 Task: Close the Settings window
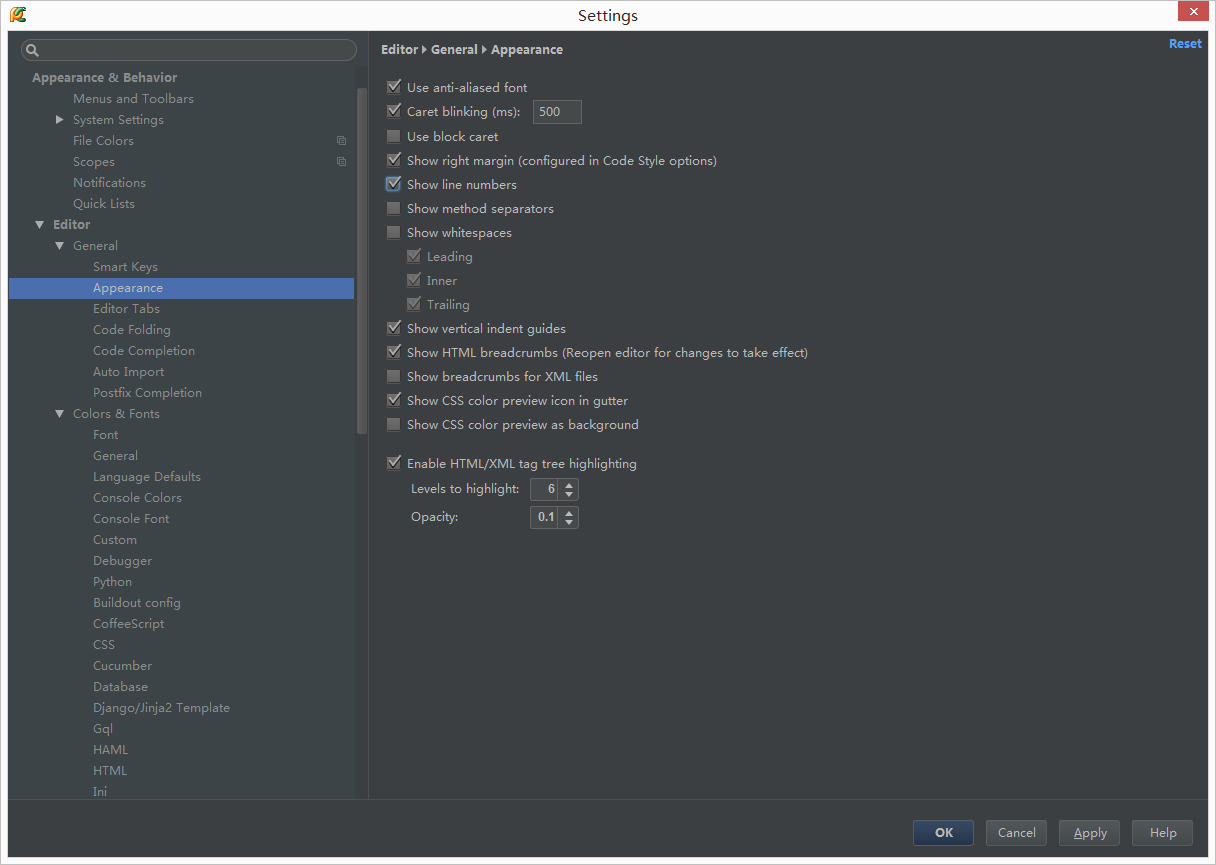pos(1194,12)
